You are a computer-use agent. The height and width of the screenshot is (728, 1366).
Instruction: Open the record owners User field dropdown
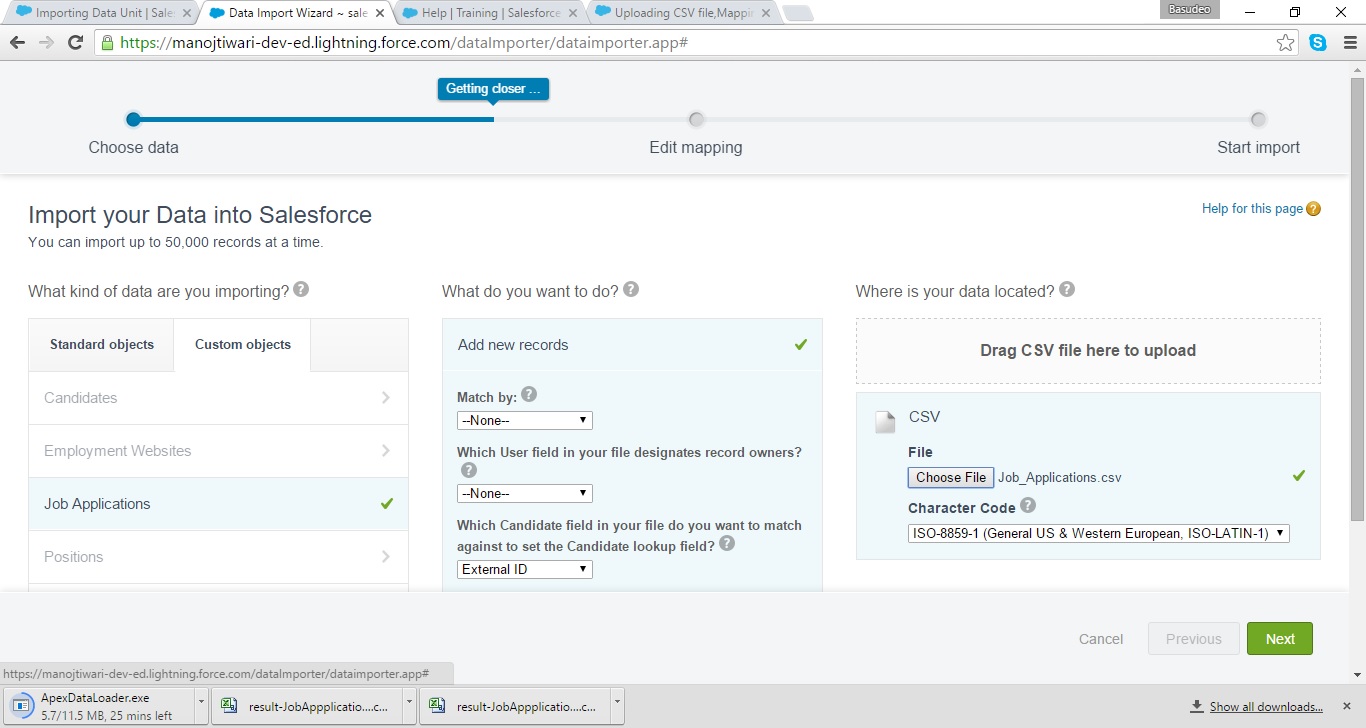click(525, 494)
